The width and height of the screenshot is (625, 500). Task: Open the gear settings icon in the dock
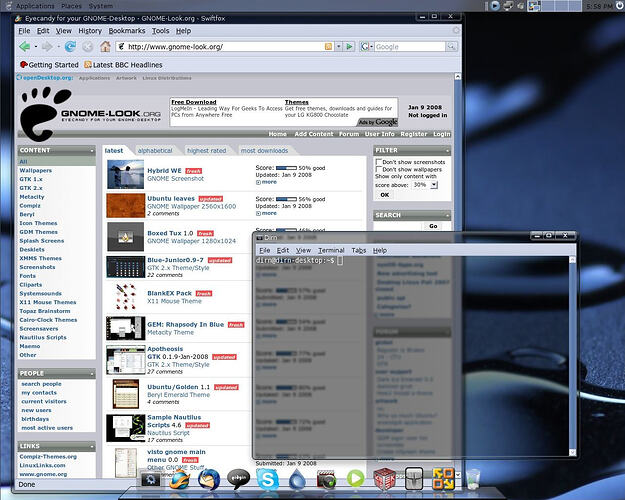click(x=151, y=480)
